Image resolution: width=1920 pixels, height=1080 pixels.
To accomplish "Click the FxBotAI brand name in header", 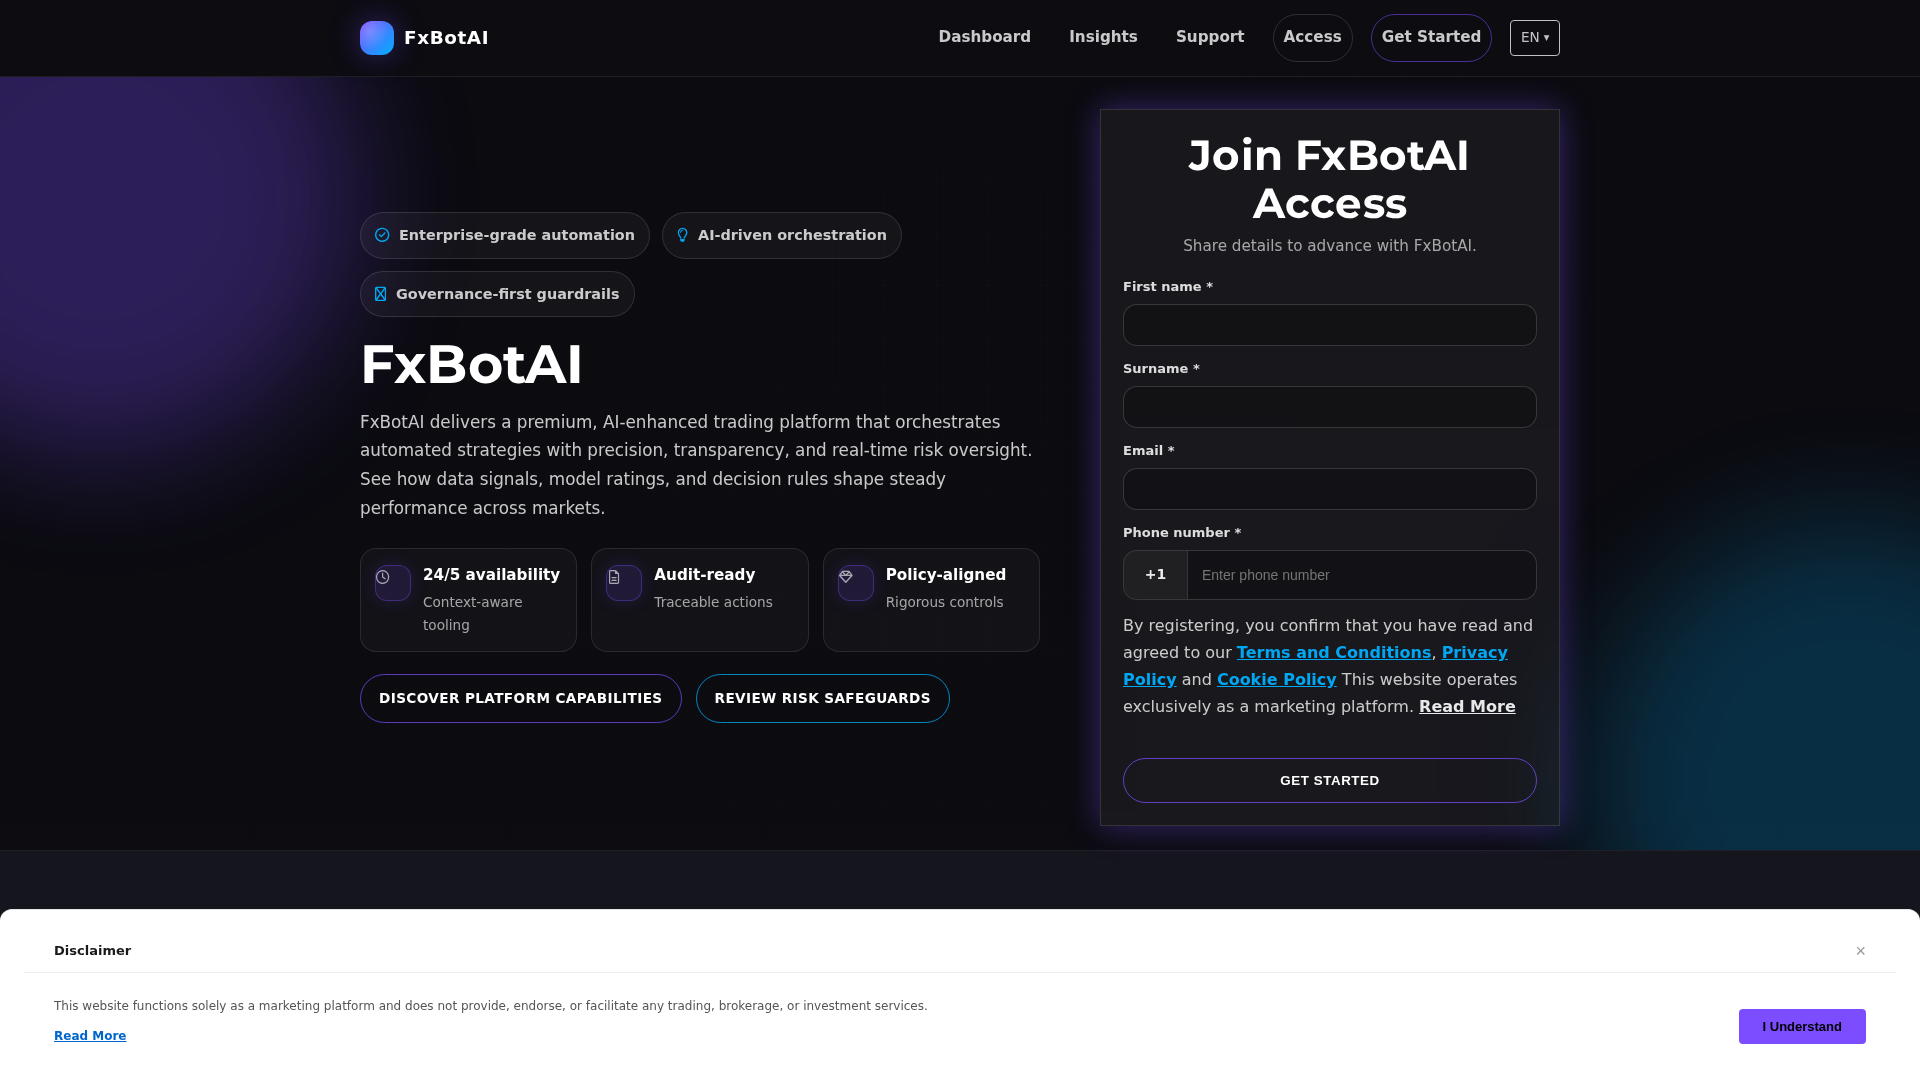I will coord(446,38).
